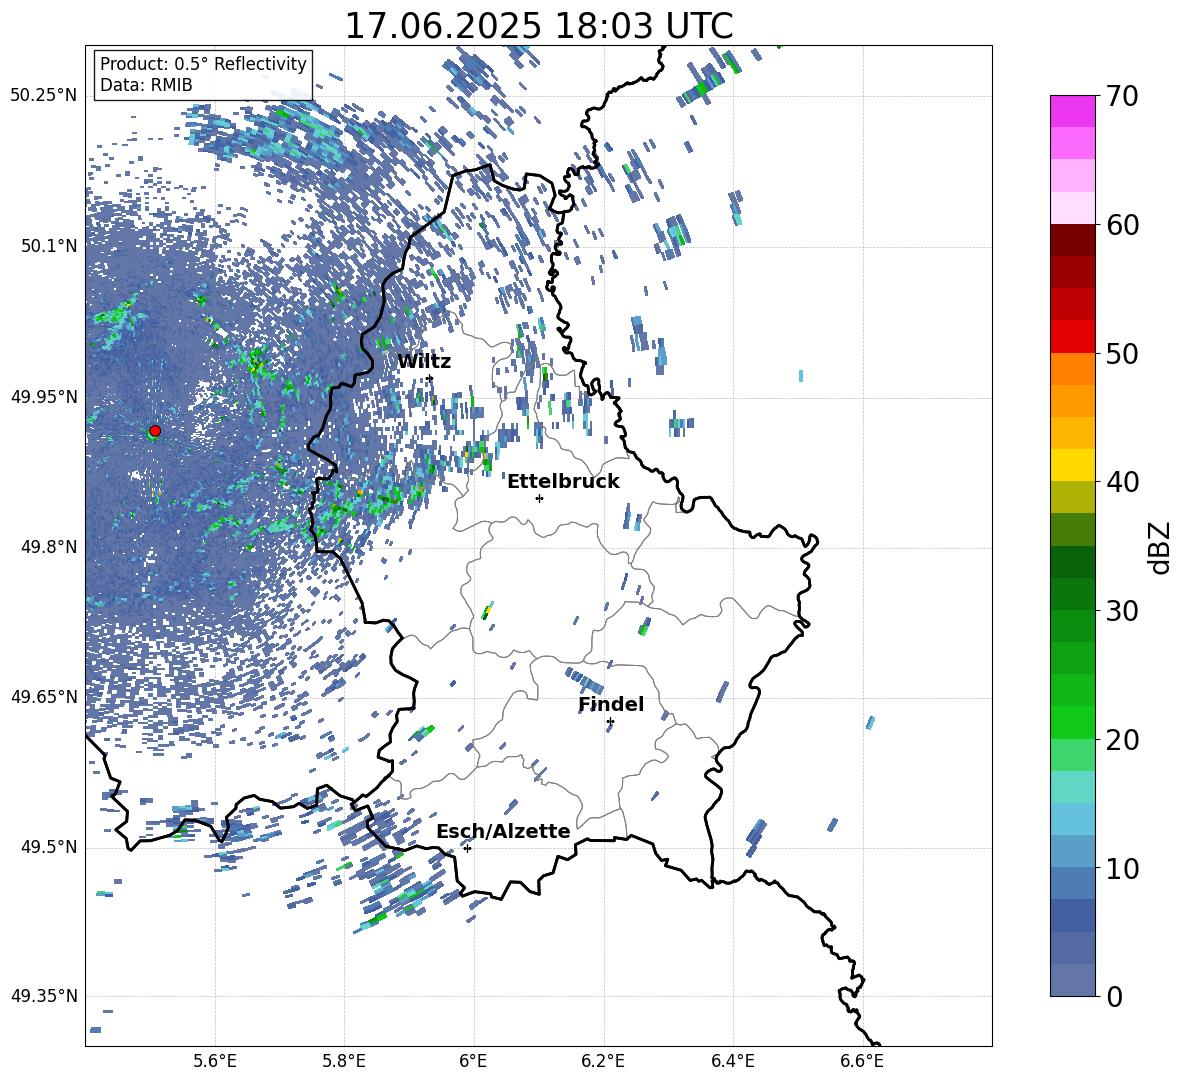The width and height of the screenshot is (1184, 1081).
Task: Click the bright green swatch just above 20
Action: (1072, 722)
